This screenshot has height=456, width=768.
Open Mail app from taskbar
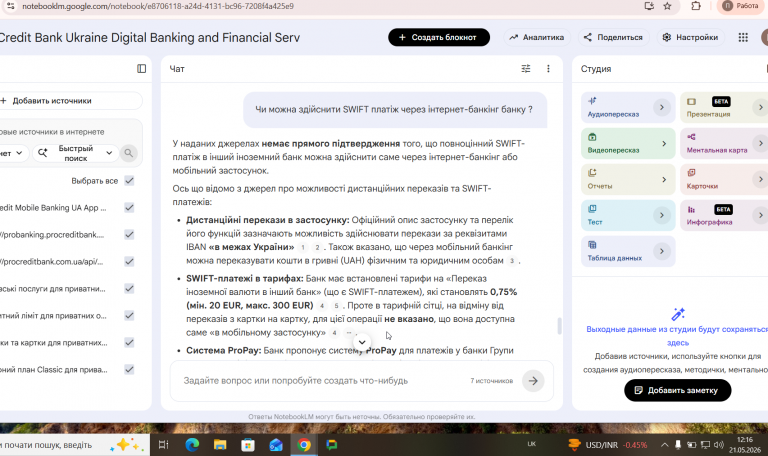[276, 445]
